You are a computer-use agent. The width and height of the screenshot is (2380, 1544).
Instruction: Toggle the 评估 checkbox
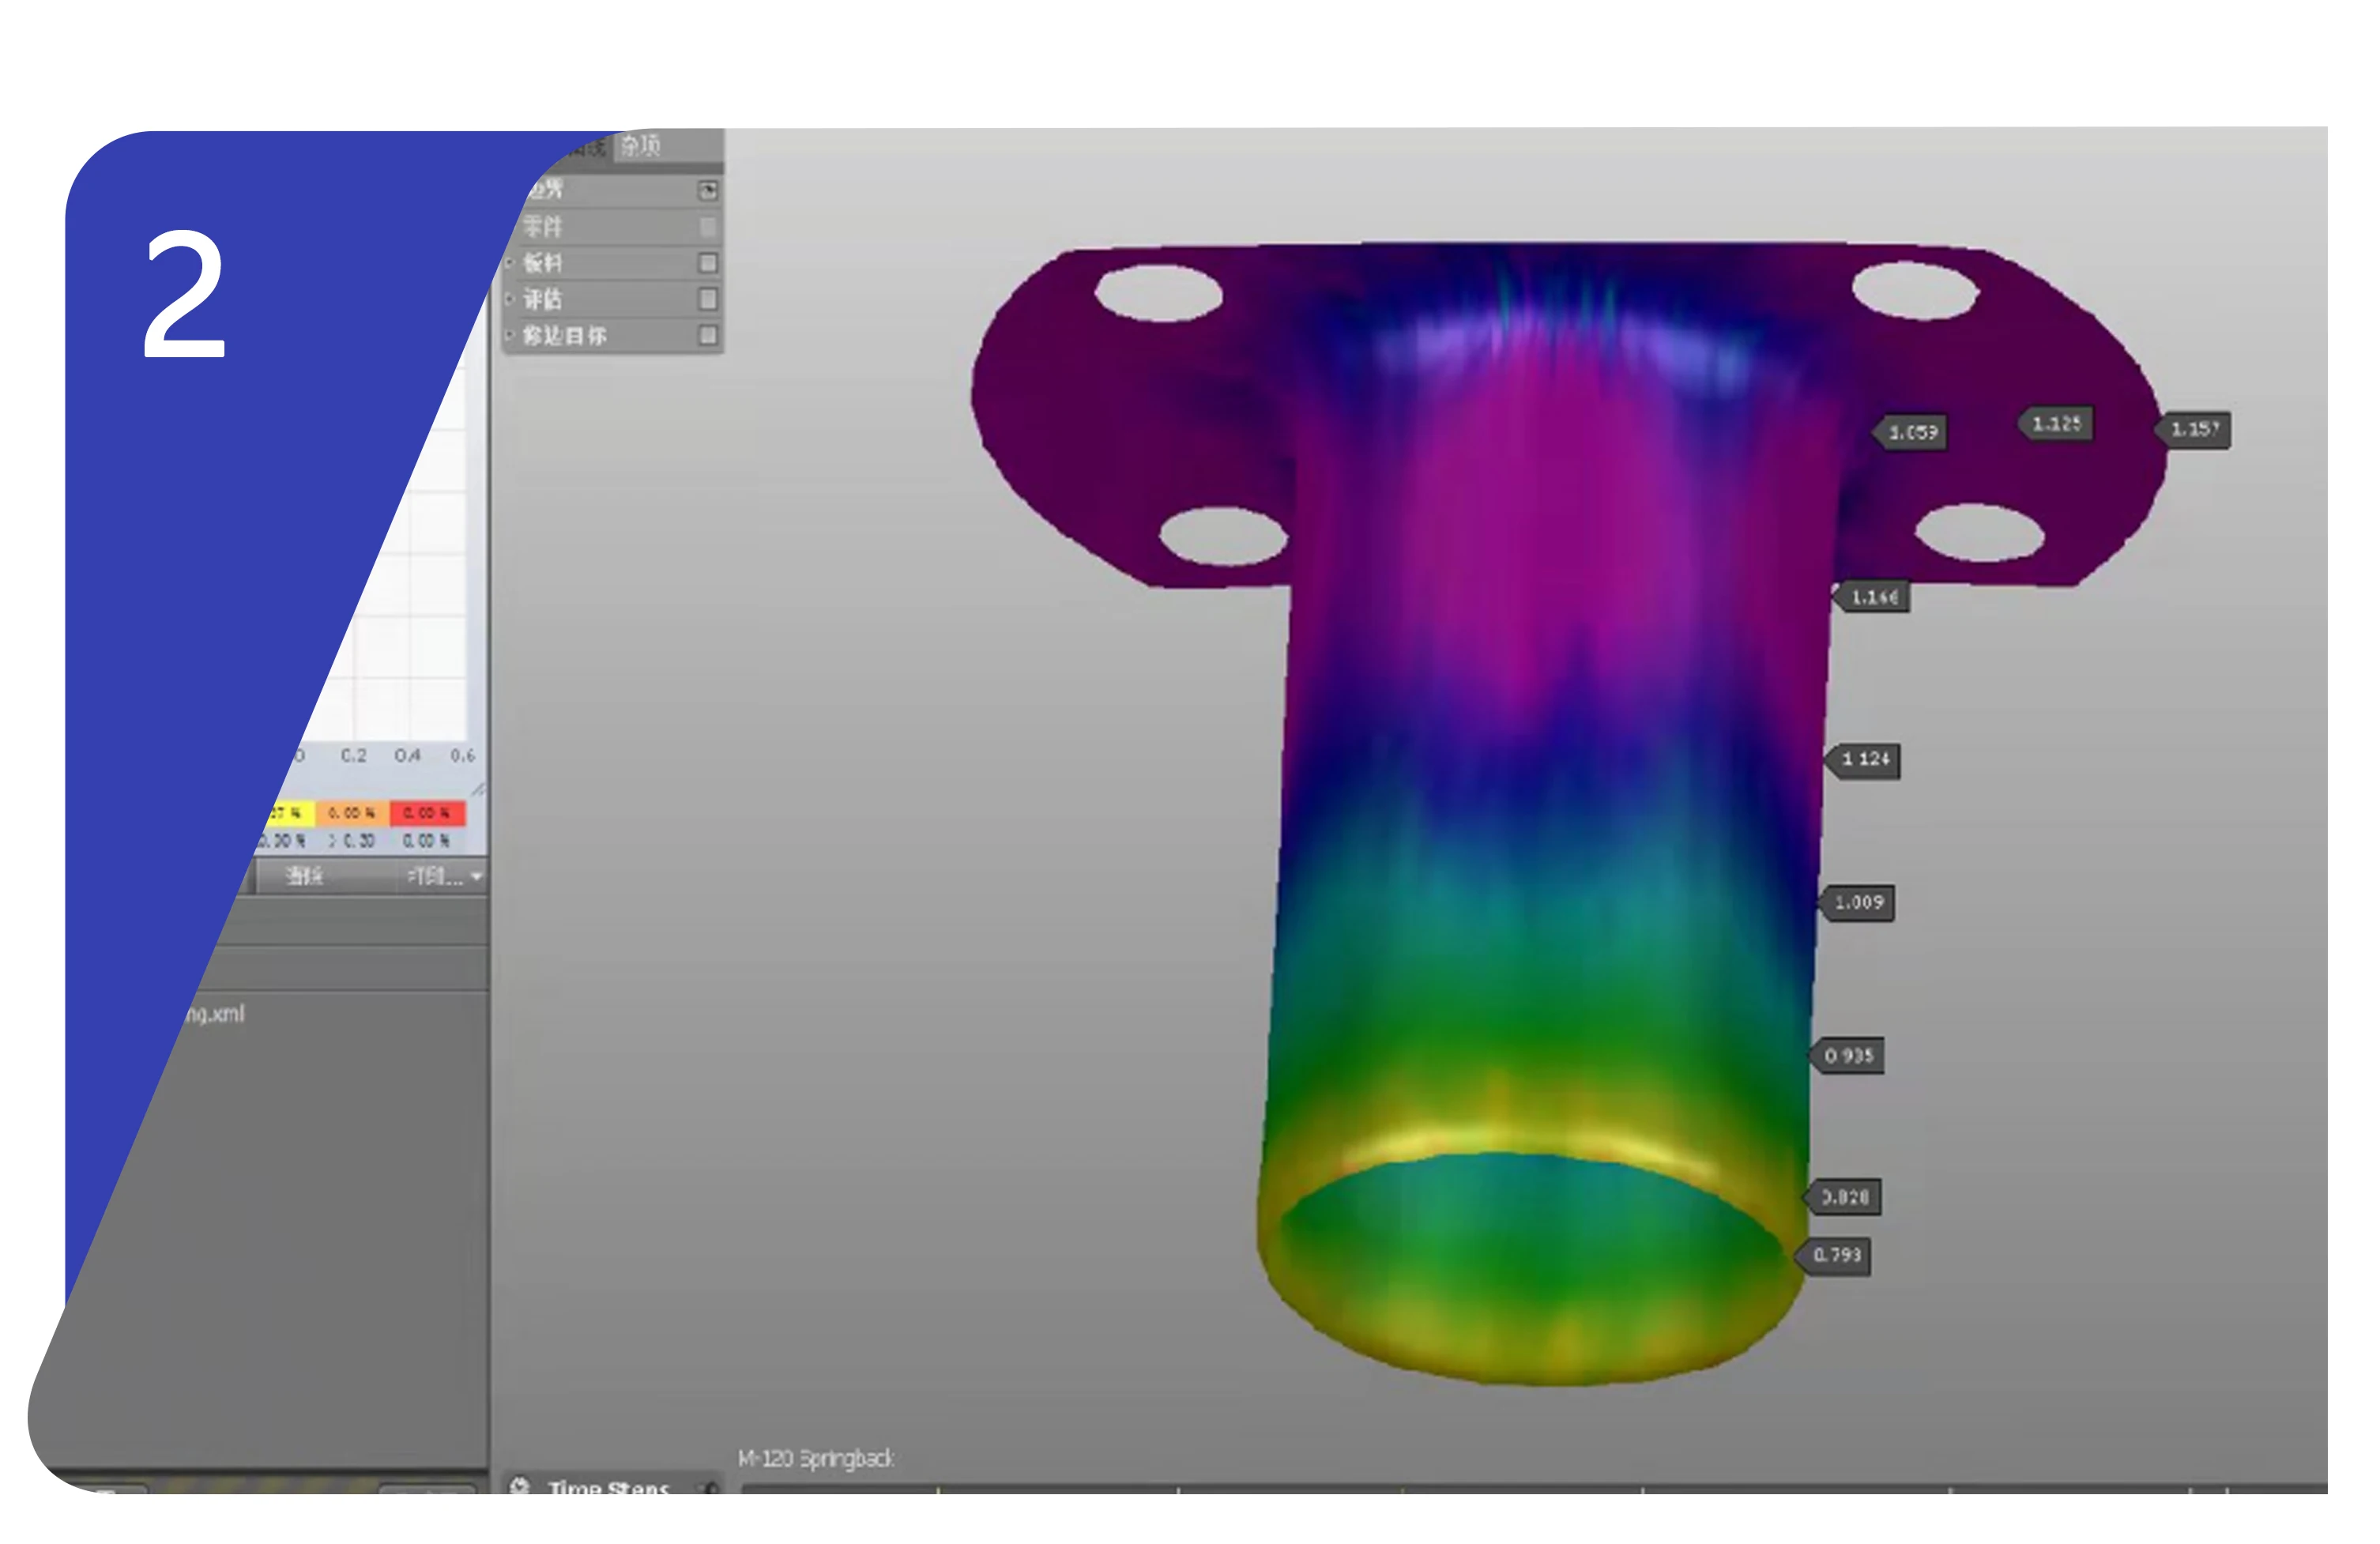point(707,299)
